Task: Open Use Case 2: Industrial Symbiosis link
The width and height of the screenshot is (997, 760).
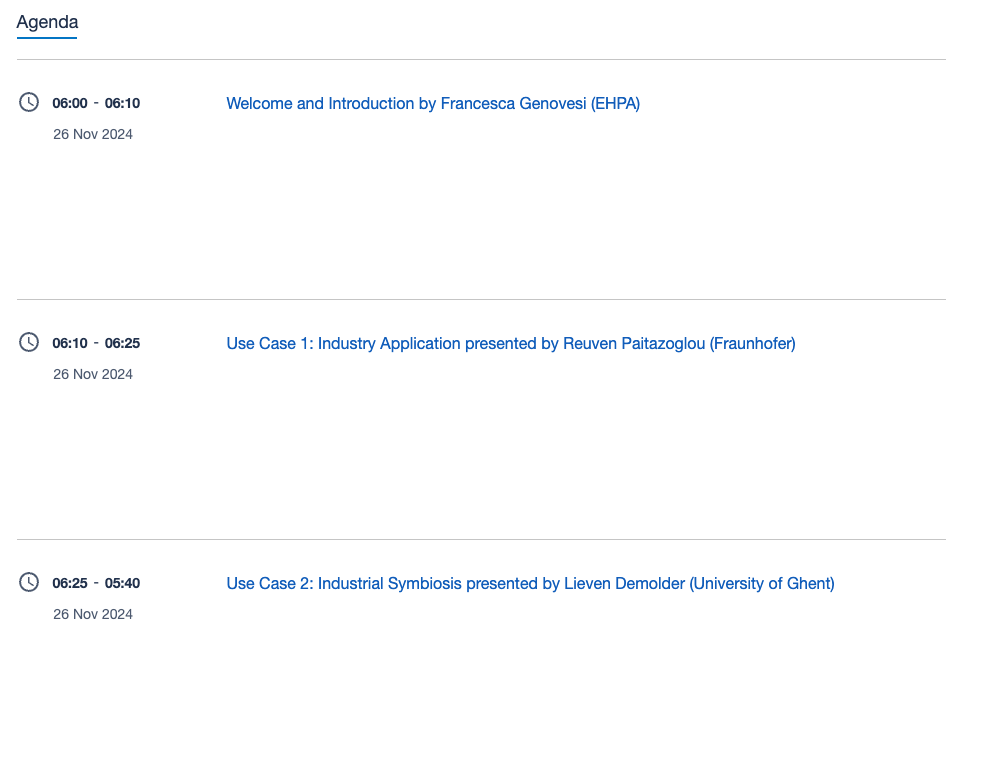Action: point(530,583)
